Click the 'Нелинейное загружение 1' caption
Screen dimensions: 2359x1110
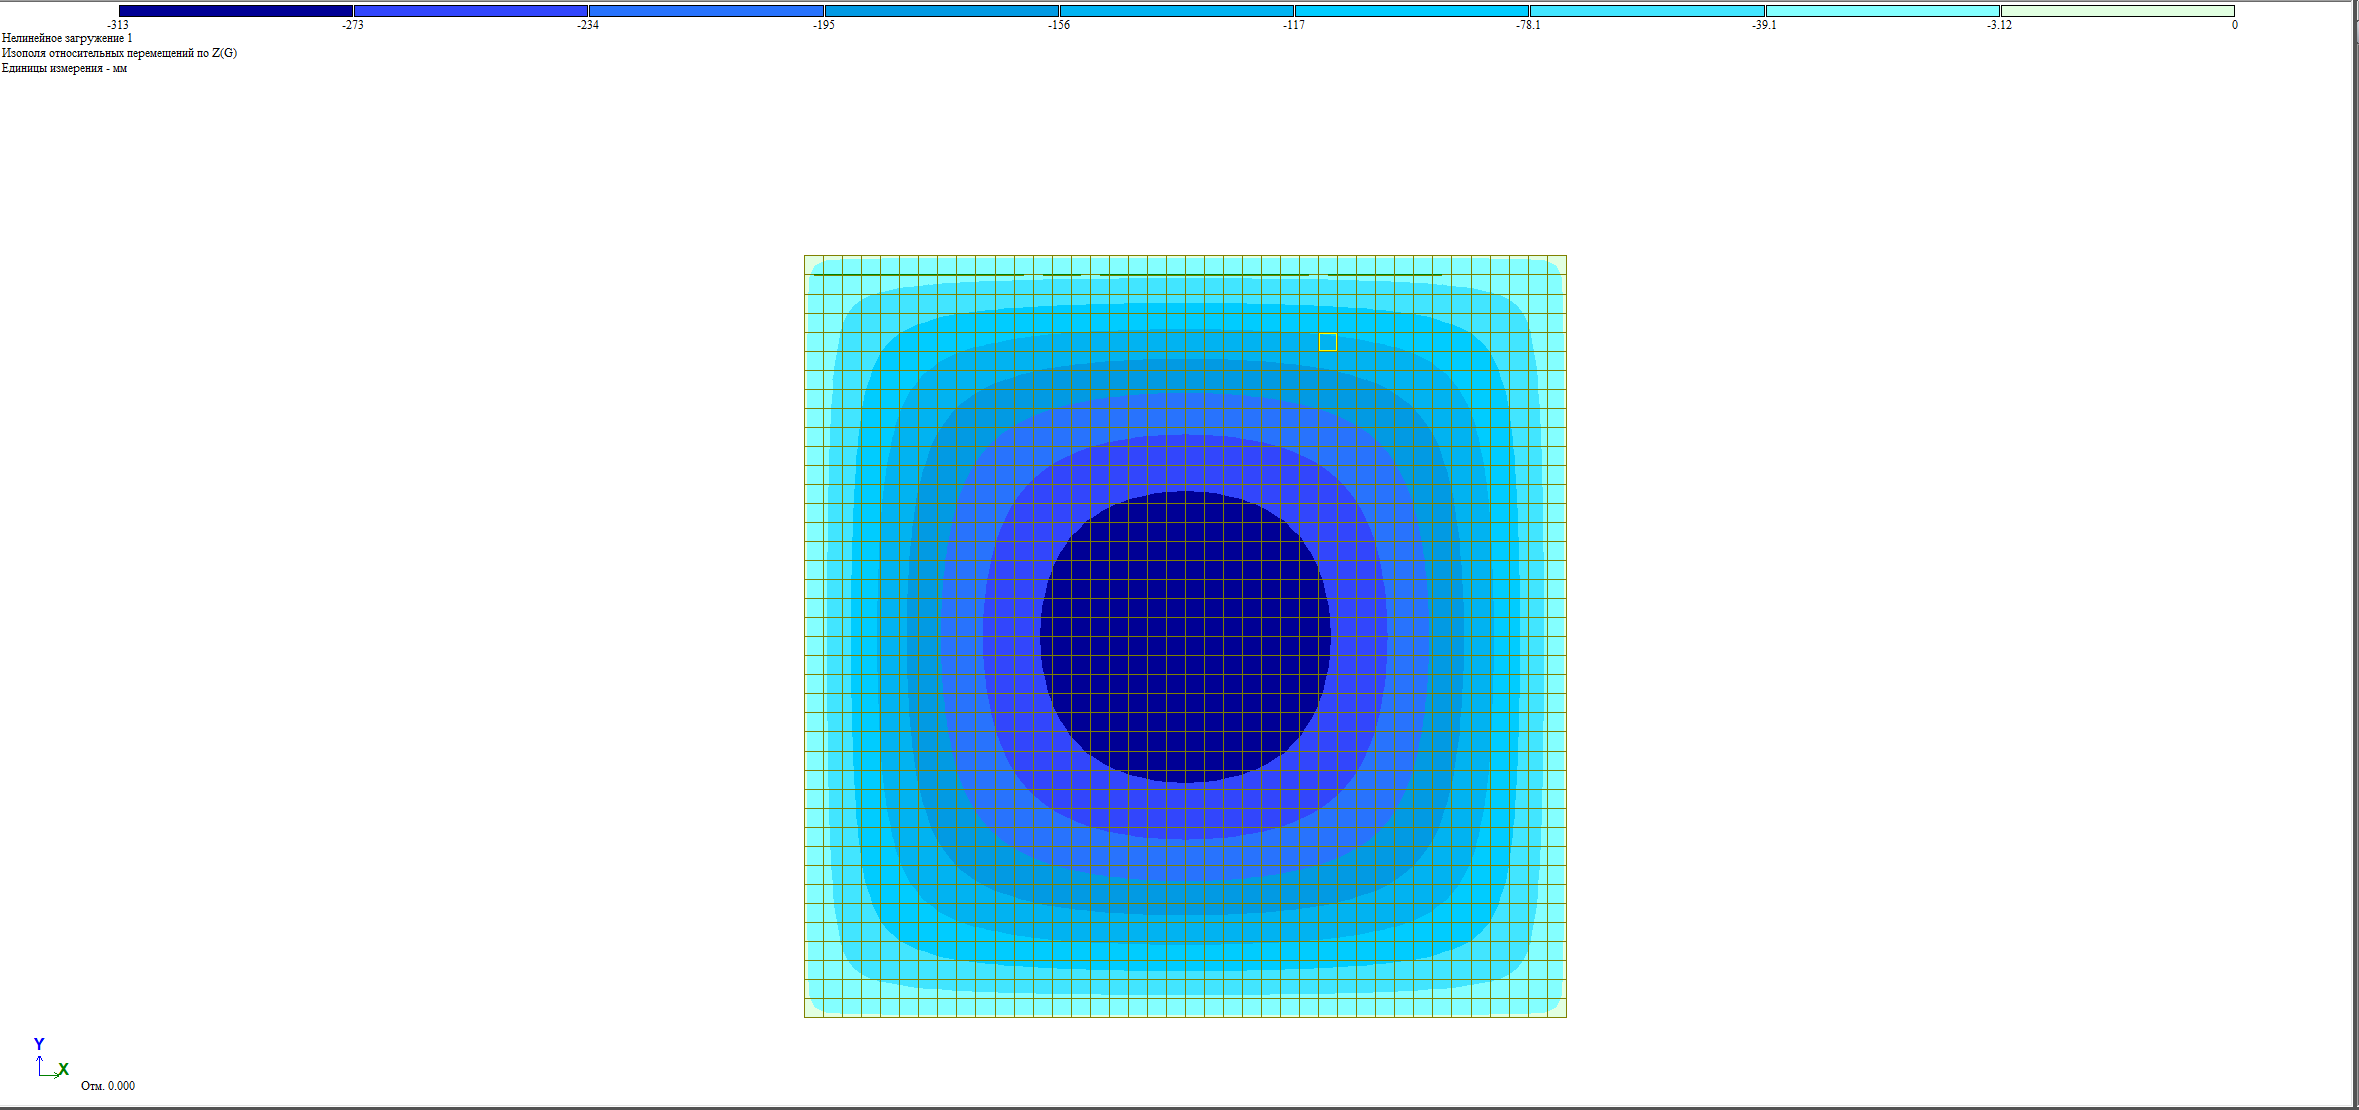point(67,38)
